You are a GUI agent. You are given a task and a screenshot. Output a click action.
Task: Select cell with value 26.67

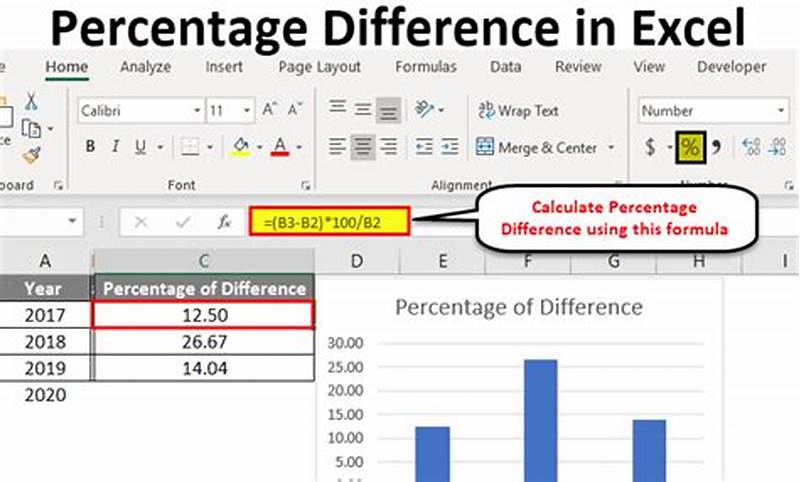[x=204, y=341]
